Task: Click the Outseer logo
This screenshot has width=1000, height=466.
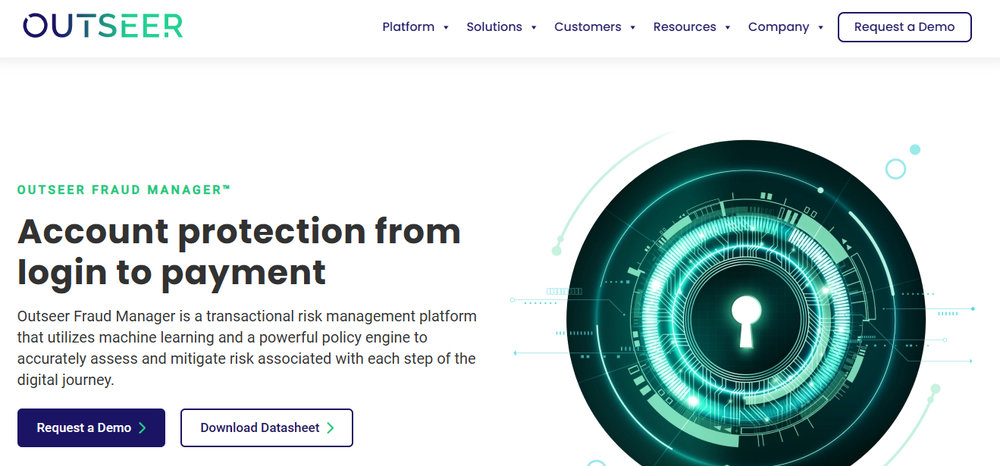Action: [103, 26]
